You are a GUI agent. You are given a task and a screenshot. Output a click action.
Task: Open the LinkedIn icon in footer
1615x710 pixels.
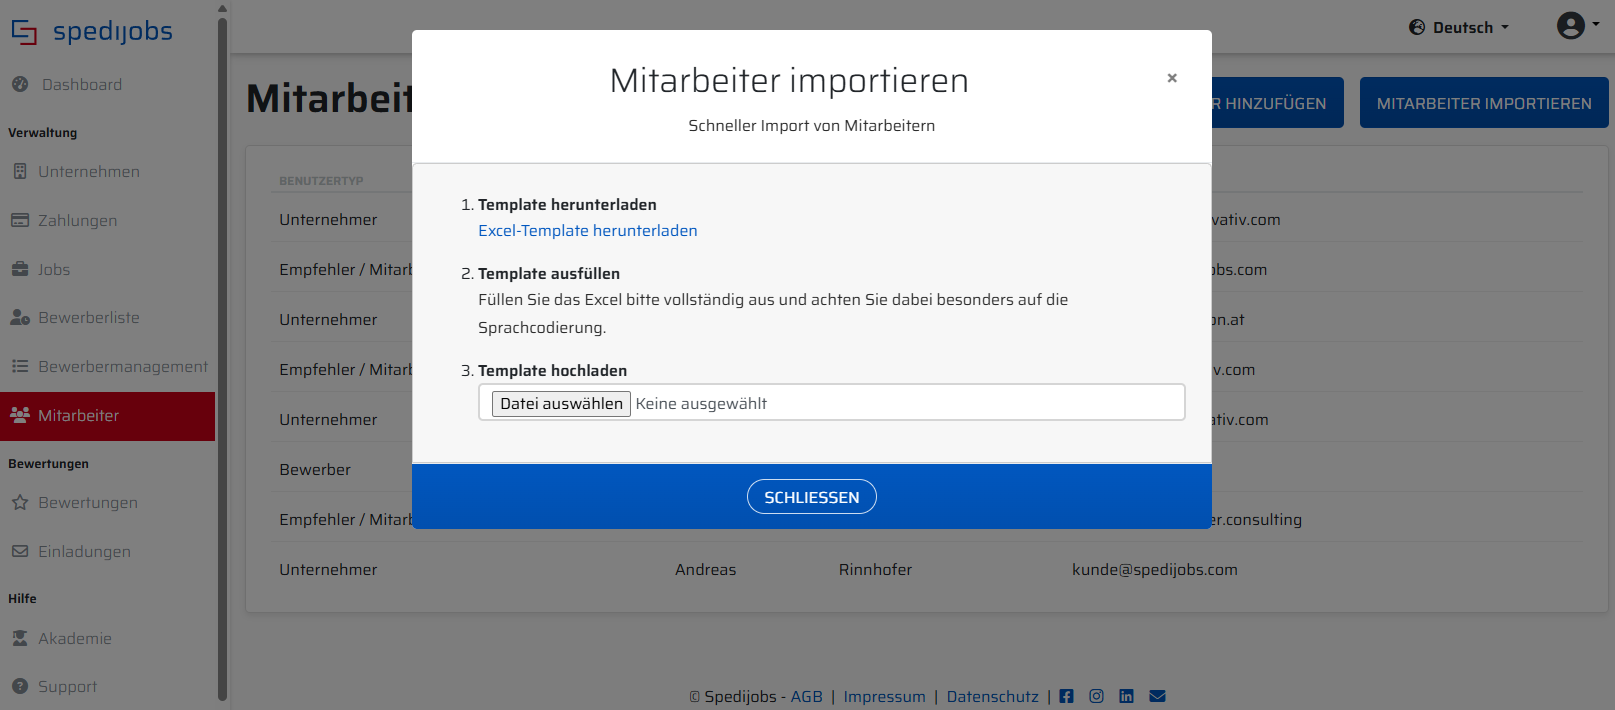1126,696
